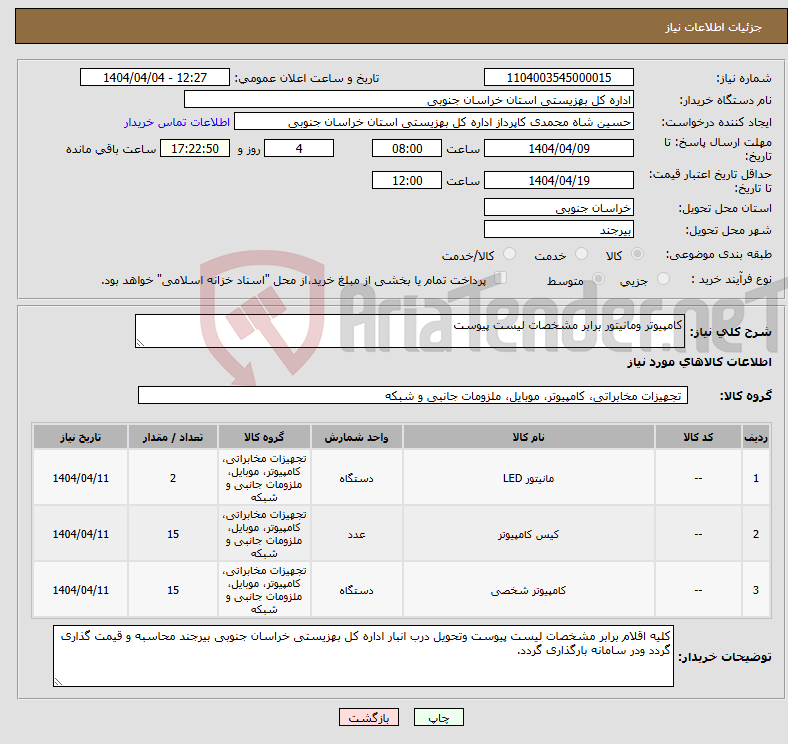Screen dimensions: 788x744
Task: Click the need date in the مانیتور LED row
Action: point(80,478)
